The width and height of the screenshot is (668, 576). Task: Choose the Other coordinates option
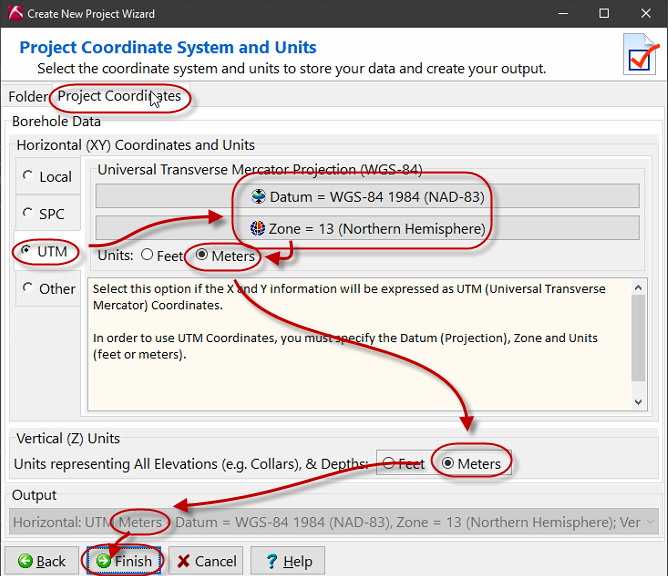pyautogui.click(x=27, y=289)
